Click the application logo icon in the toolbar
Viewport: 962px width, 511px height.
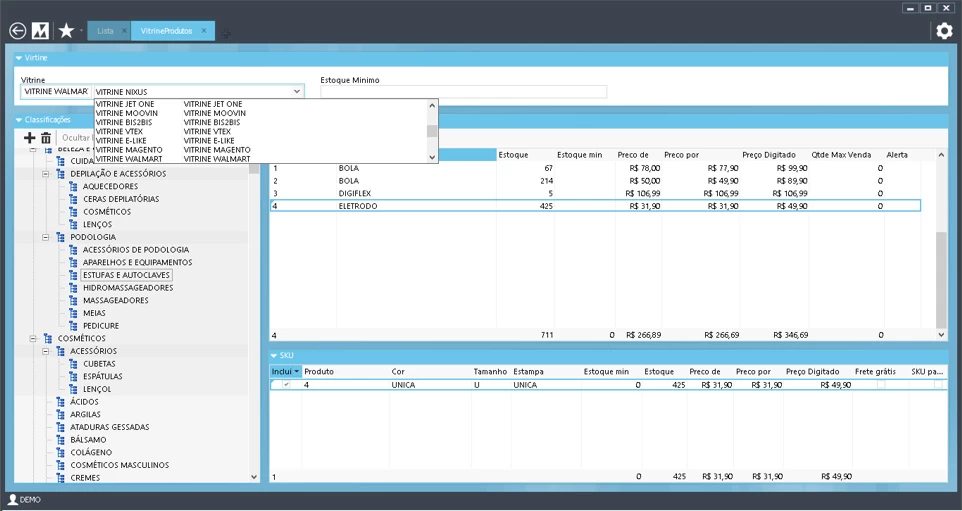pyautogui.click(x=41, y=31)
